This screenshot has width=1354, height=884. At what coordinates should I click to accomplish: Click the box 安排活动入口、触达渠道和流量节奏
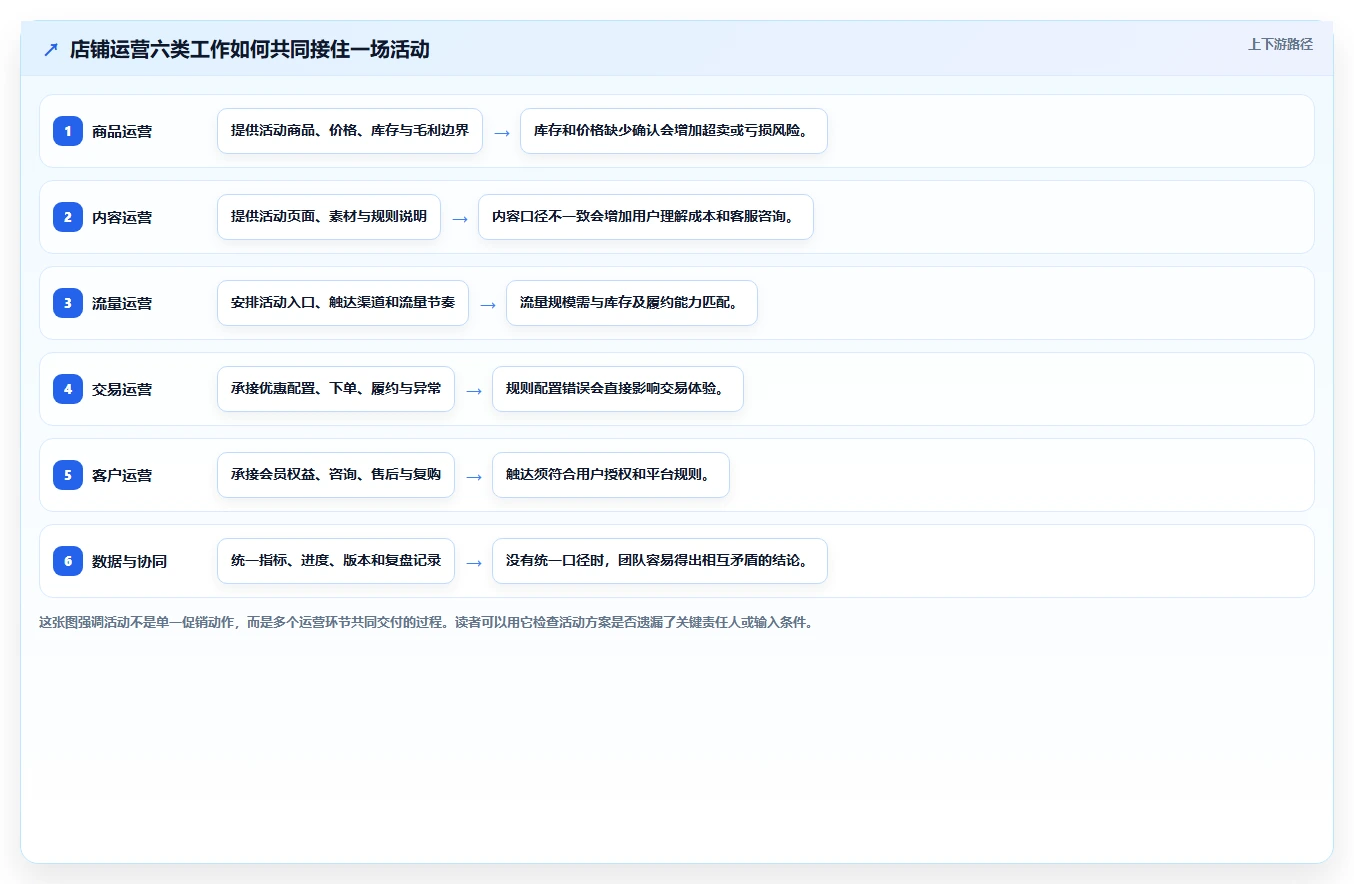(343, 303)
